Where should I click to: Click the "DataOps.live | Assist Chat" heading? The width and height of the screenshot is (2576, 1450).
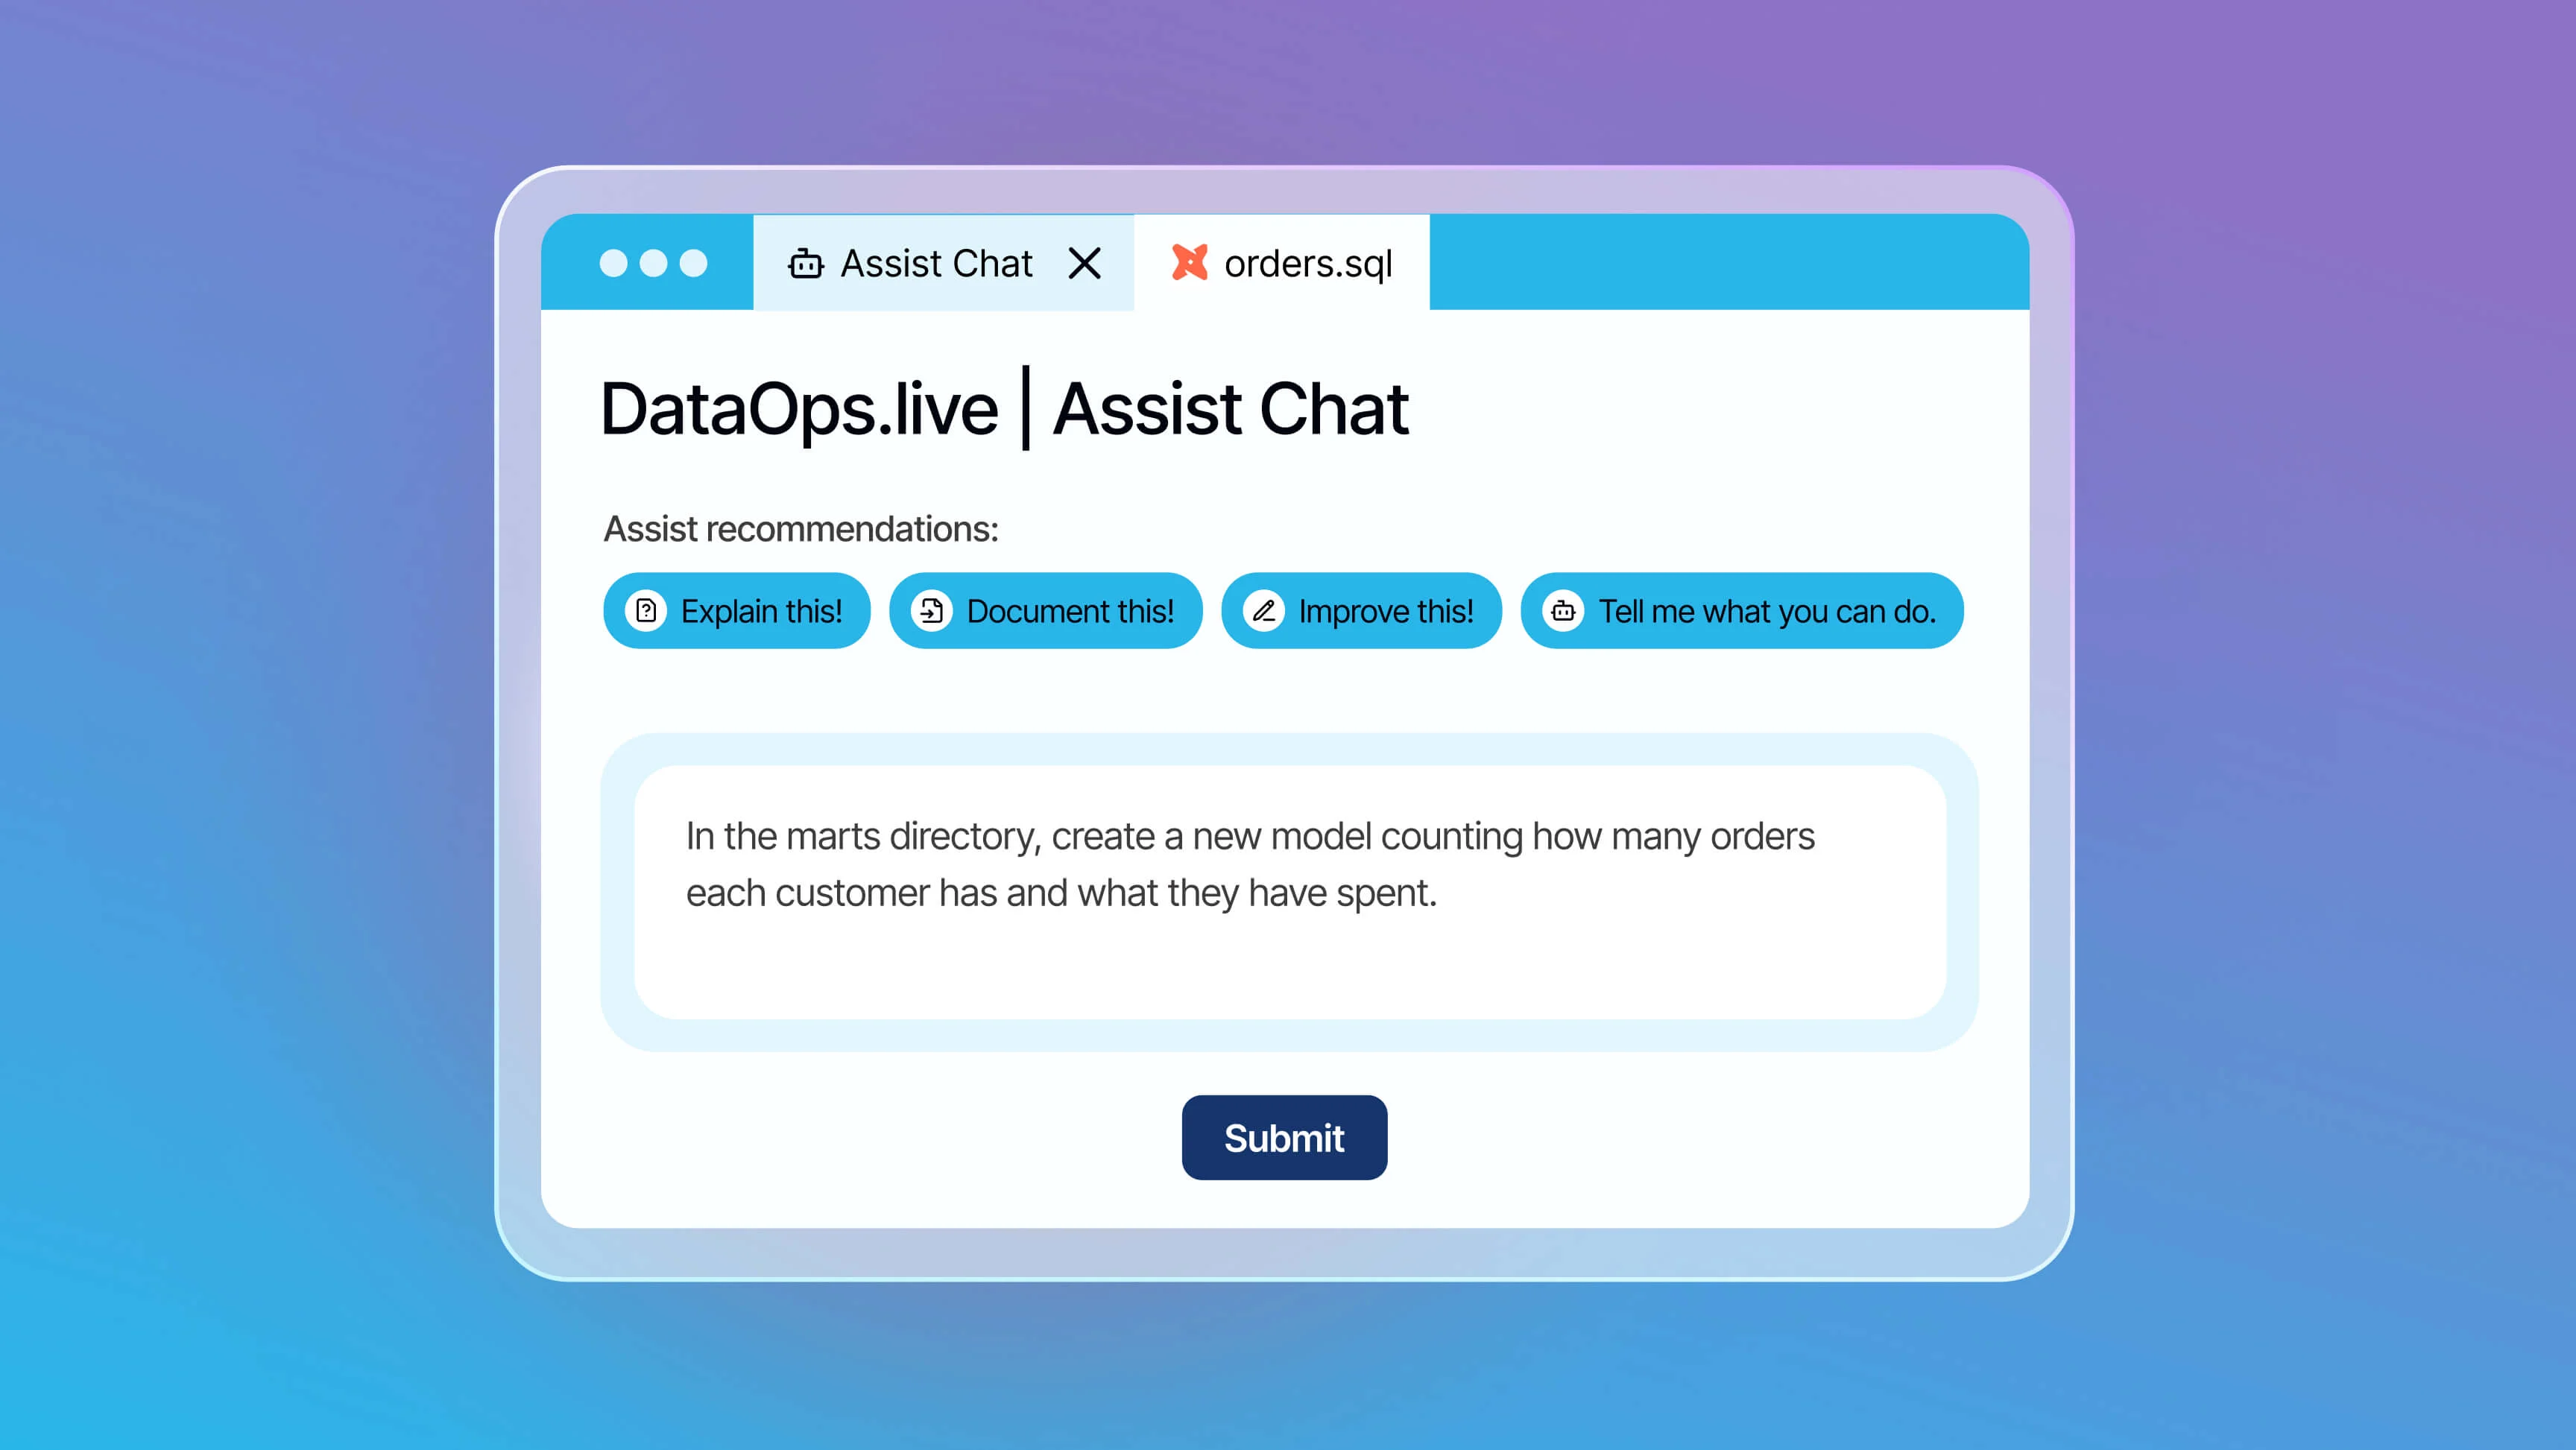pos(1004,409)
